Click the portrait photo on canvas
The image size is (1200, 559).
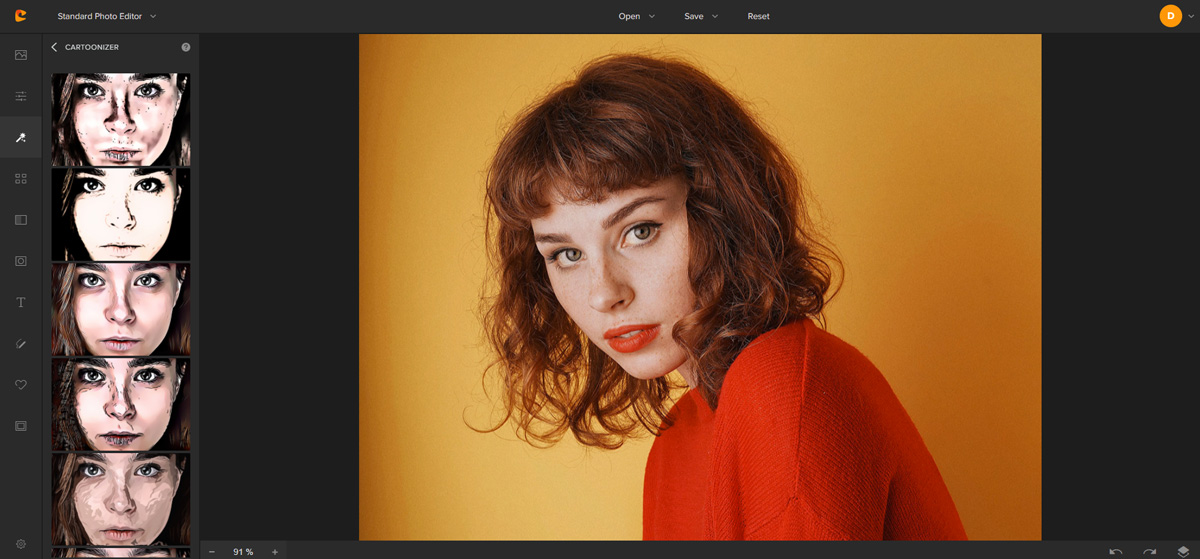[x=700, y=287]
